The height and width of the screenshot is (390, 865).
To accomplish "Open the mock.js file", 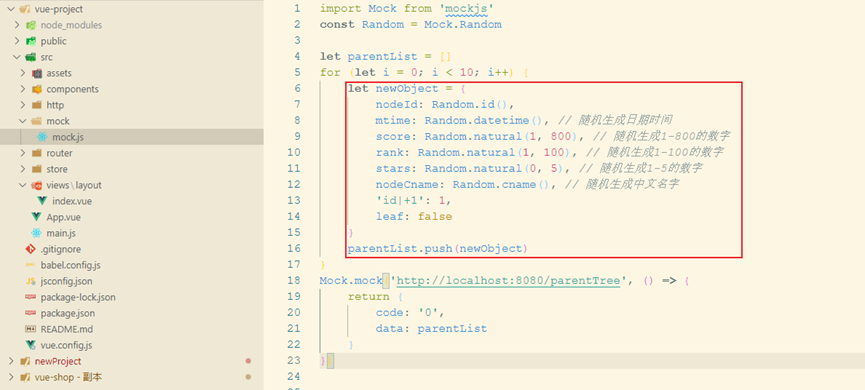I will click(68, 137).
